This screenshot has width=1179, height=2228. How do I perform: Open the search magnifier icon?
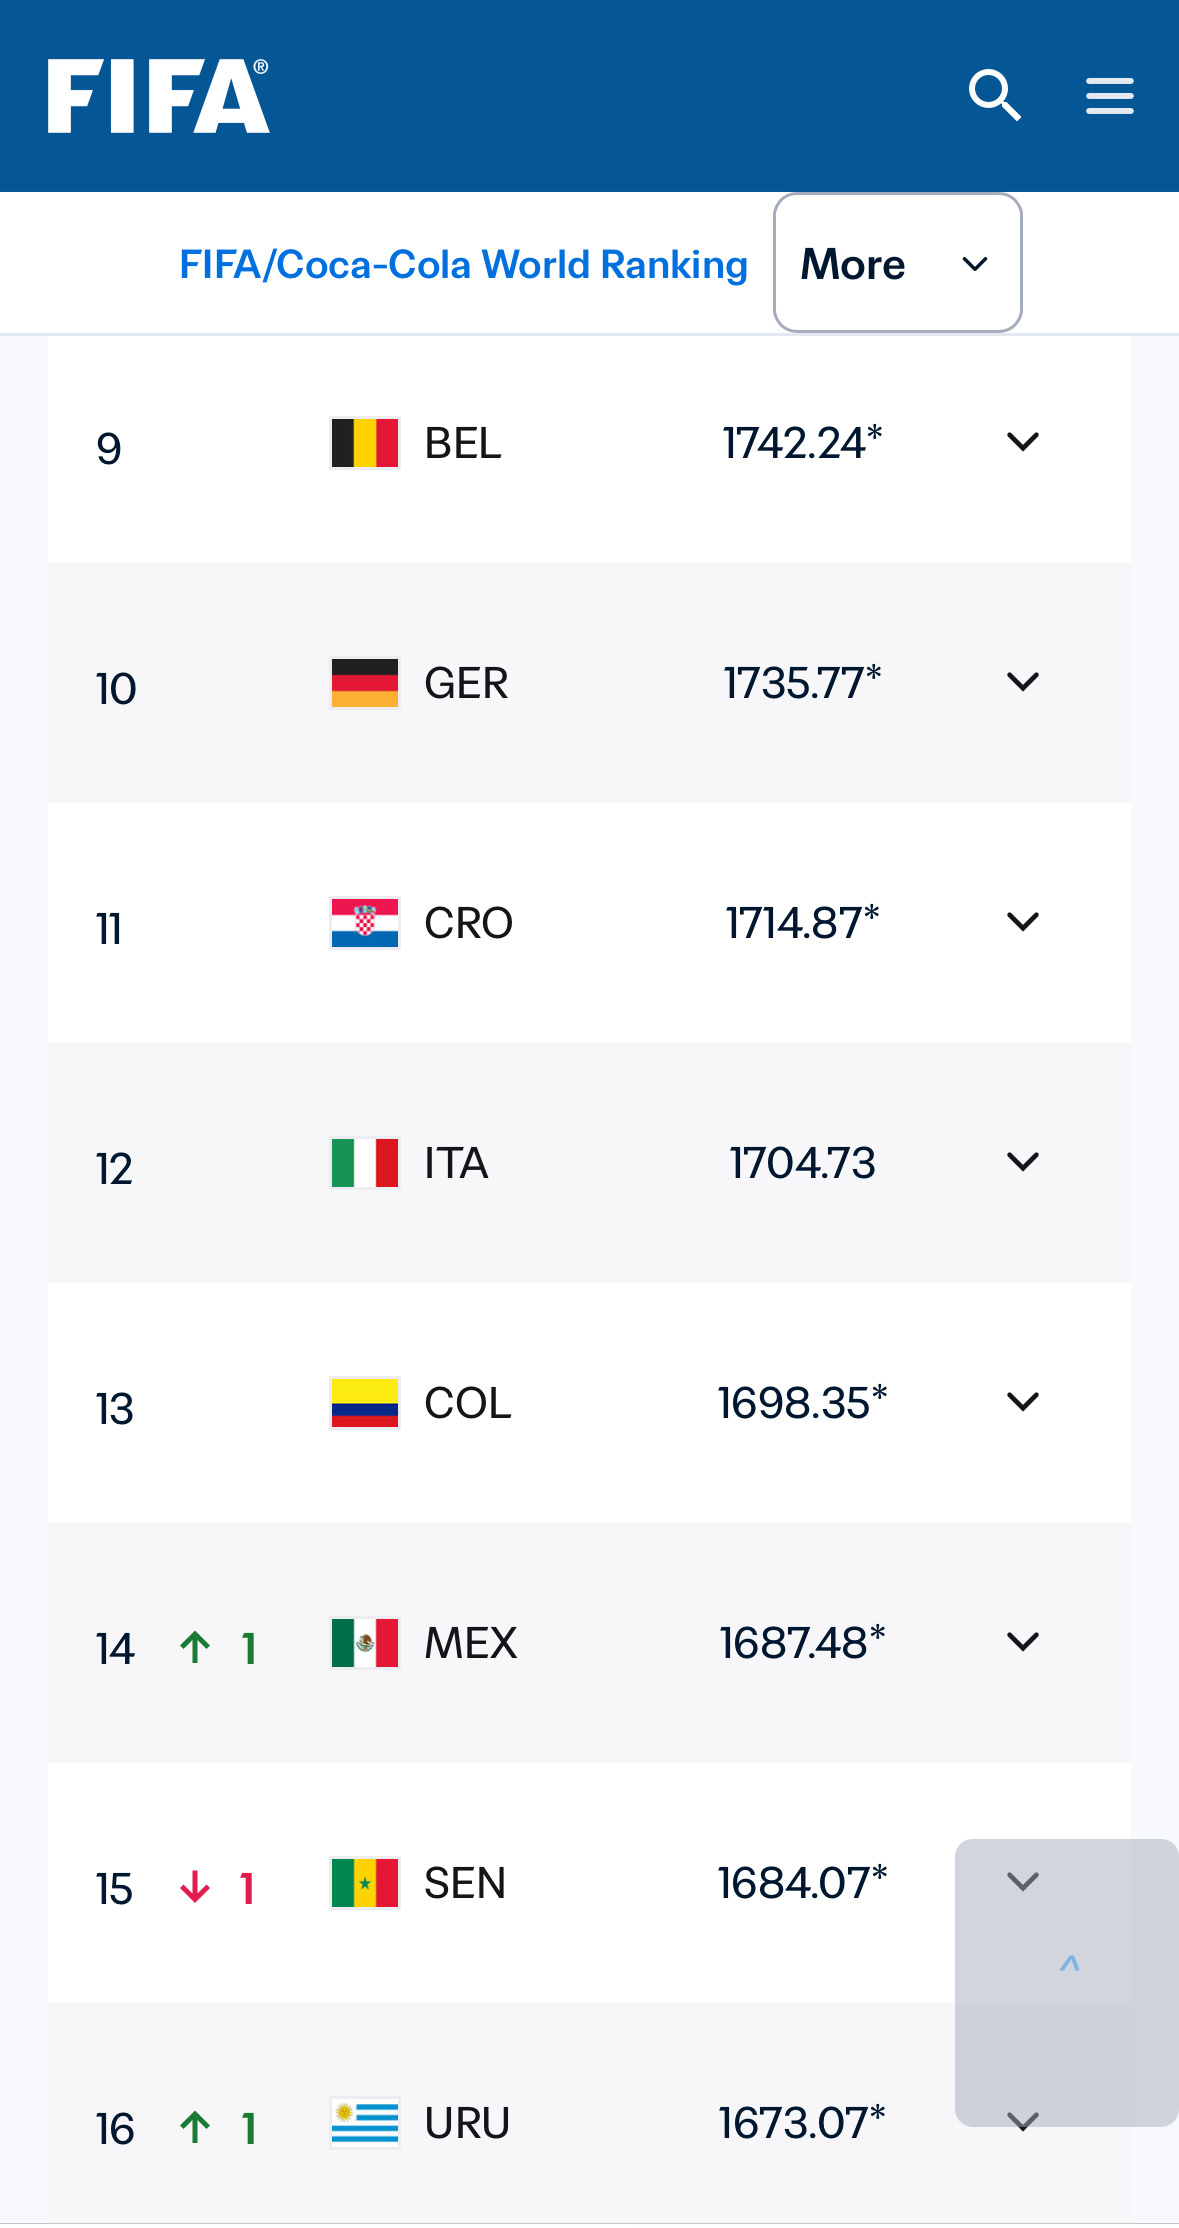point(994,96)
